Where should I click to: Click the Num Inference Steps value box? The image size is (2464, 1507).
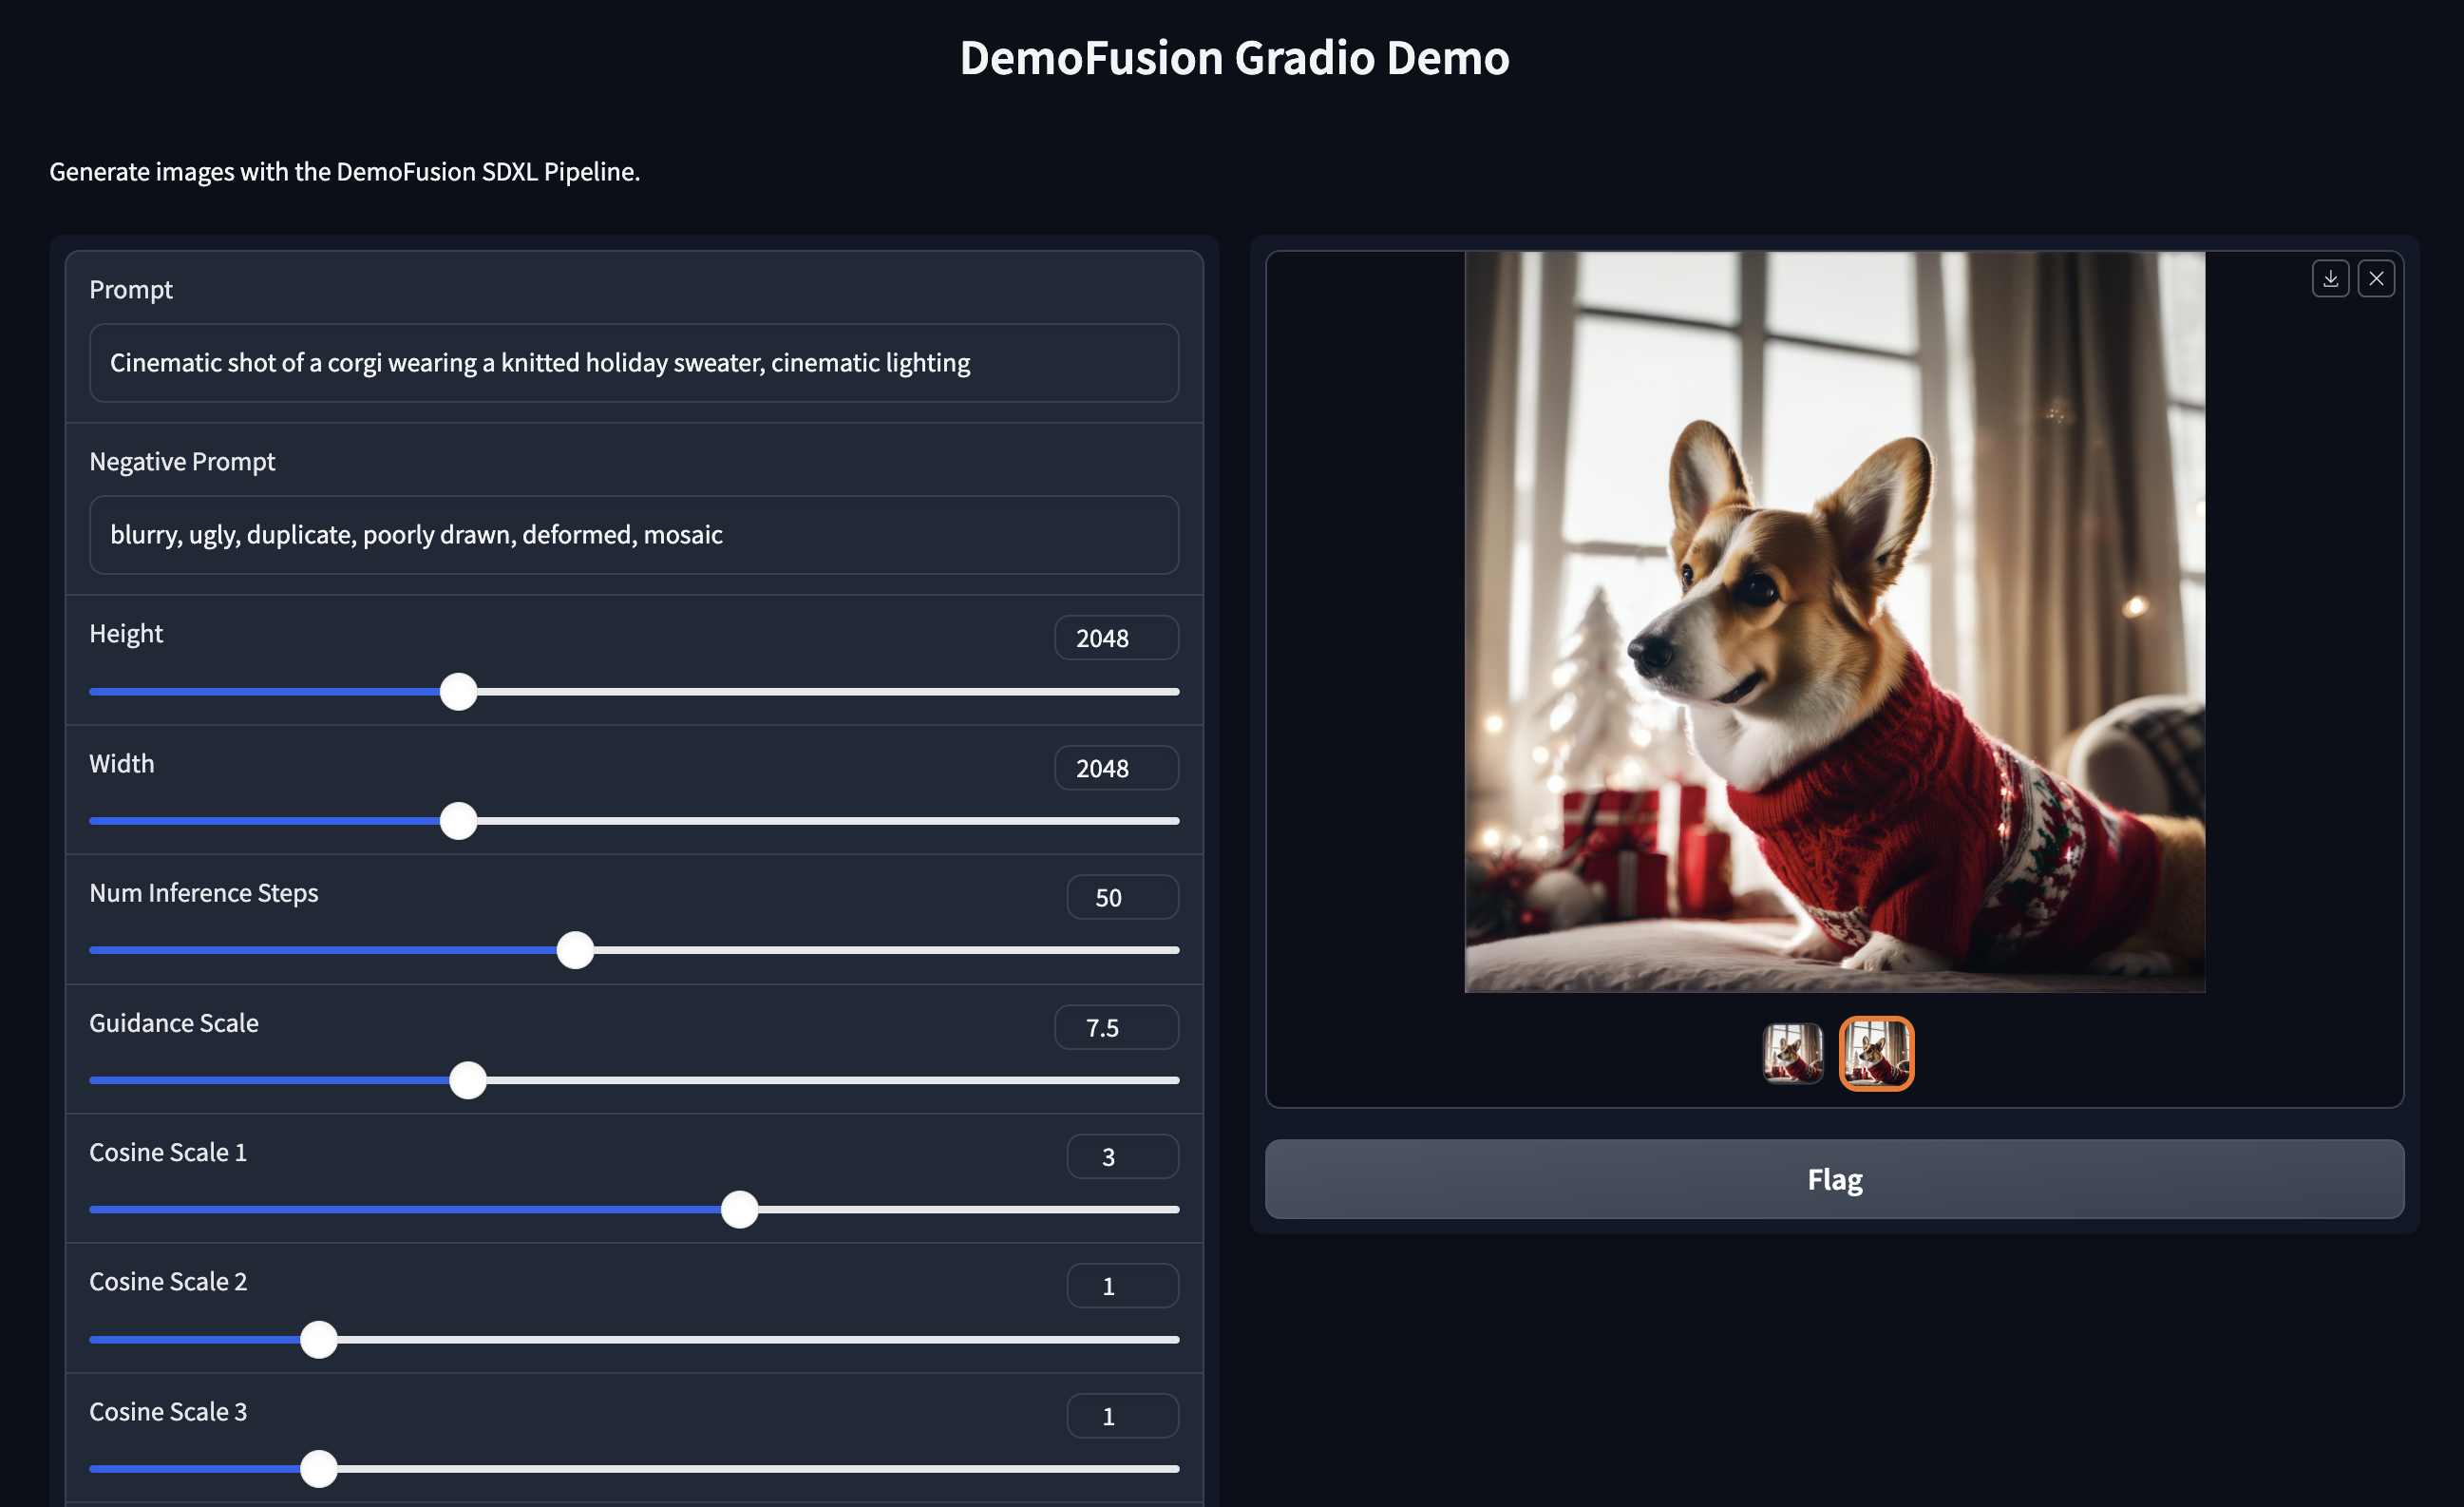point(1121,897)
